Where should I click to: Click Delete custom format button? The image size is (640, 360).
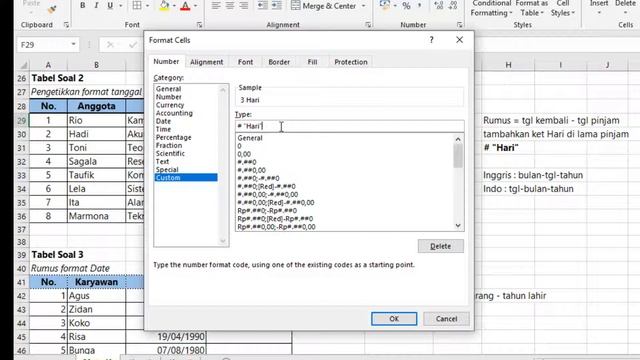(440, 246)
